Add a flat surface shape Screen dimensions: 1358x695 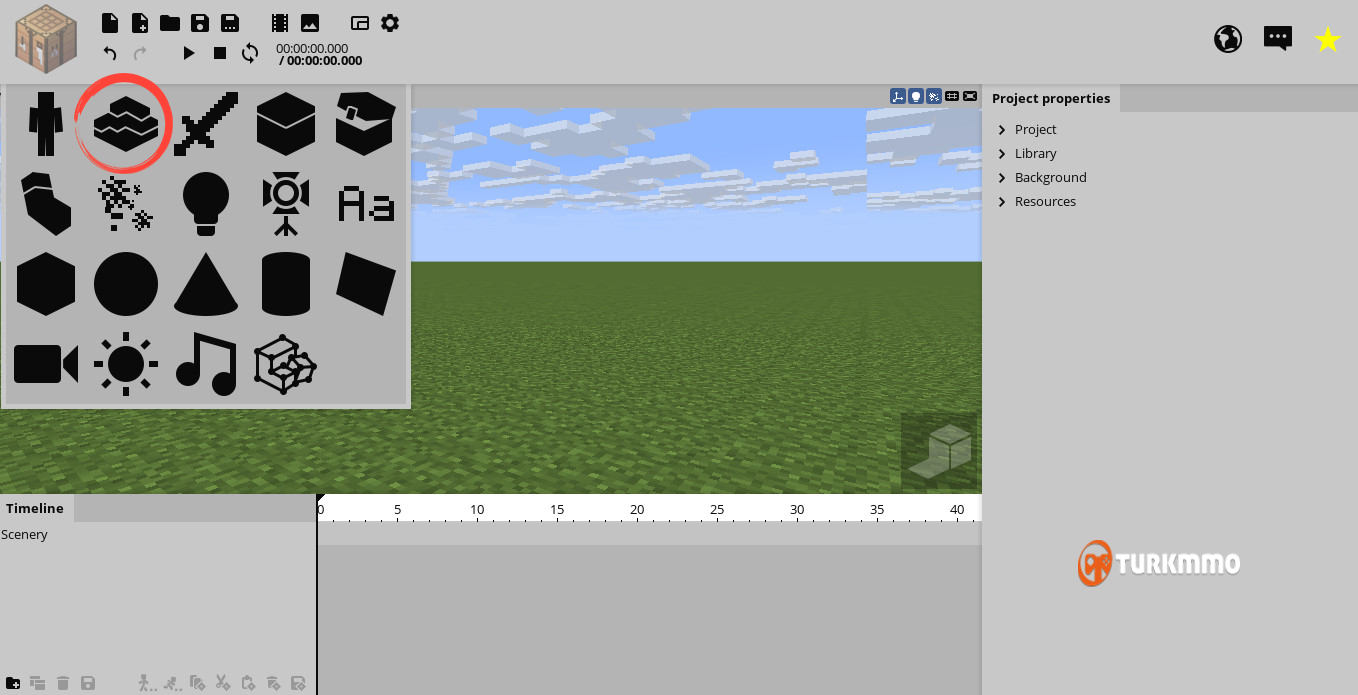[x=366, y=284]
